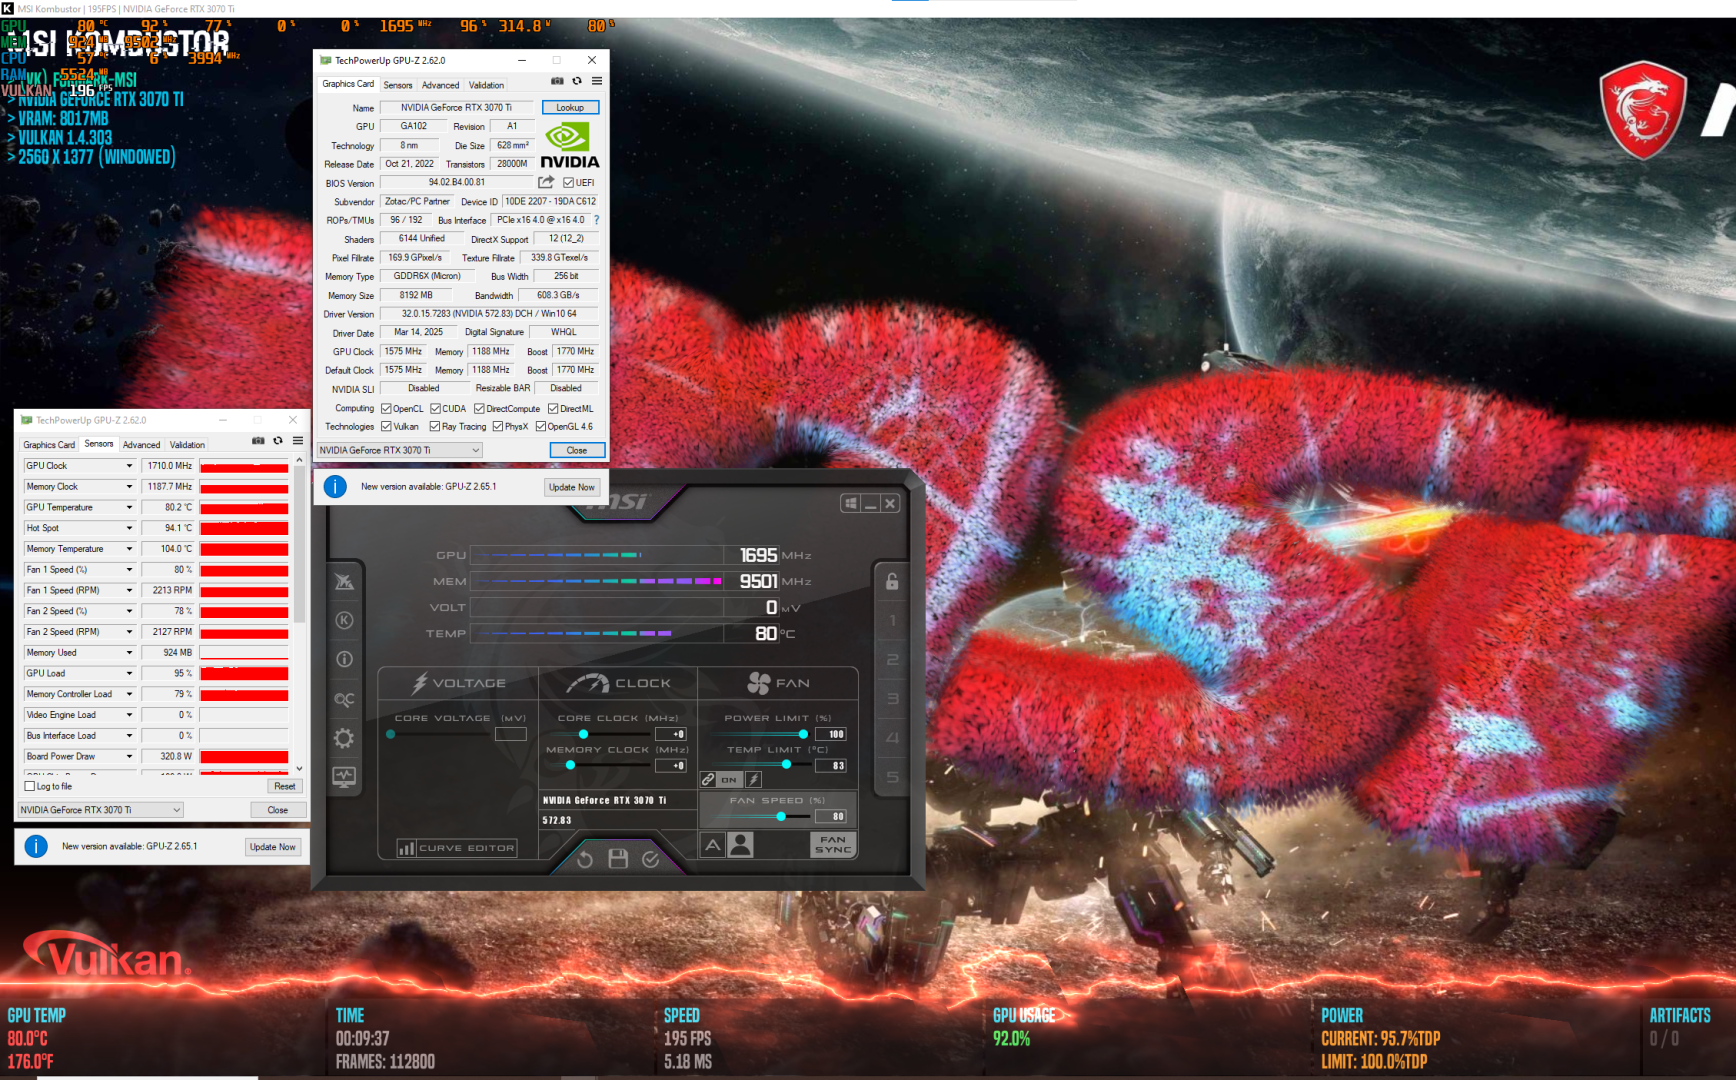1736x1080 pixels.
Task: Select Afterburner profile slot 5
Action: coord(892,777)
